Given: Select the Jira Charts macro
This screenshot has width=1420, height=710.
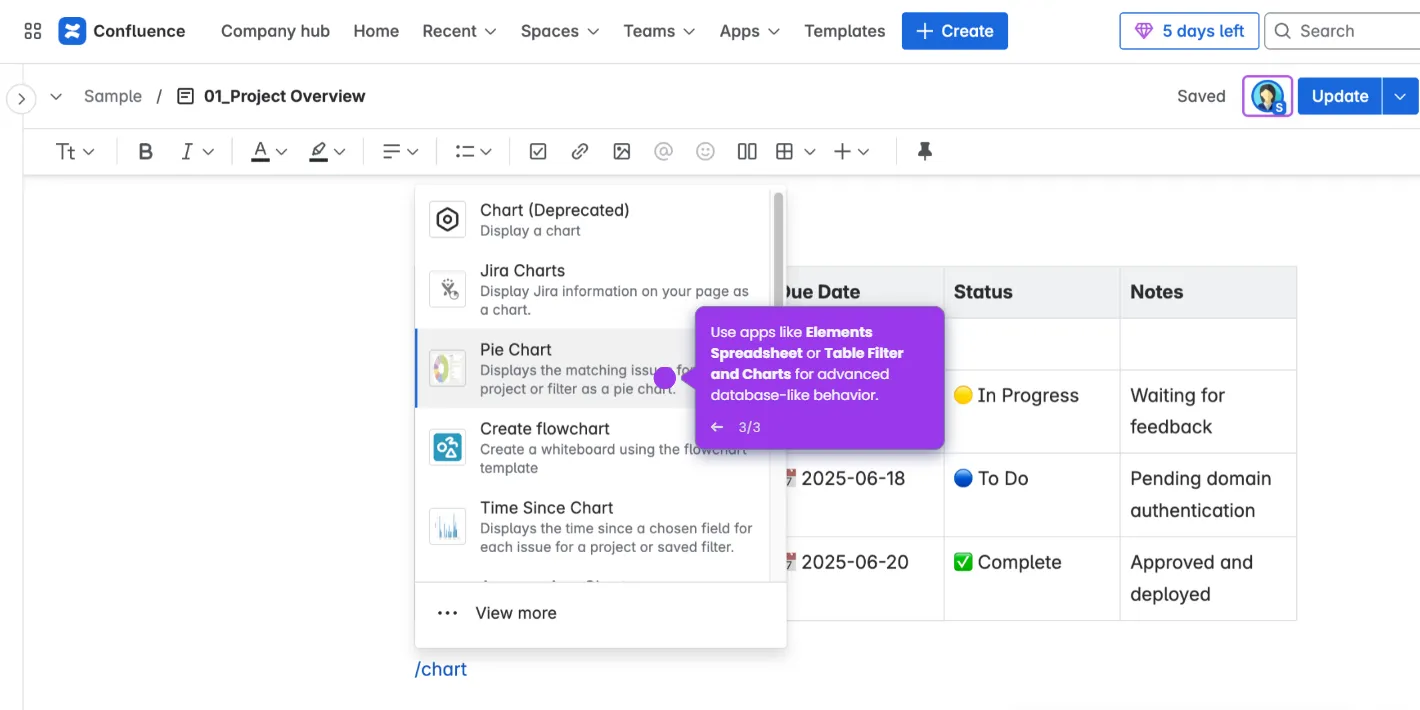Looking at the screenshot, I should 594,289.
